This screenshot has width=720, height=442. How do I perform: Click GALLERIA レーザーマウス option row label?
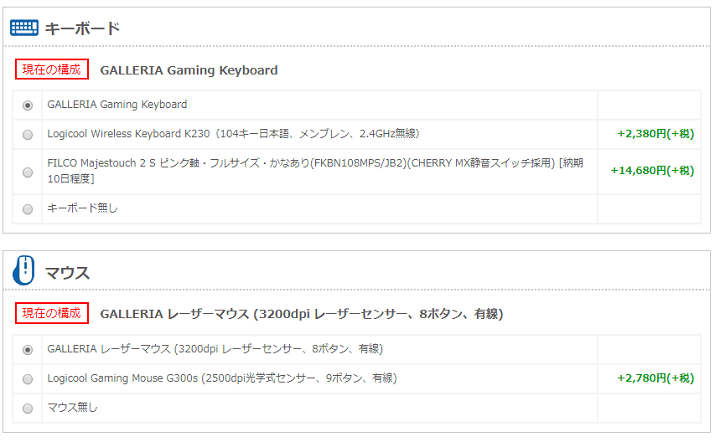coord(215,349)
